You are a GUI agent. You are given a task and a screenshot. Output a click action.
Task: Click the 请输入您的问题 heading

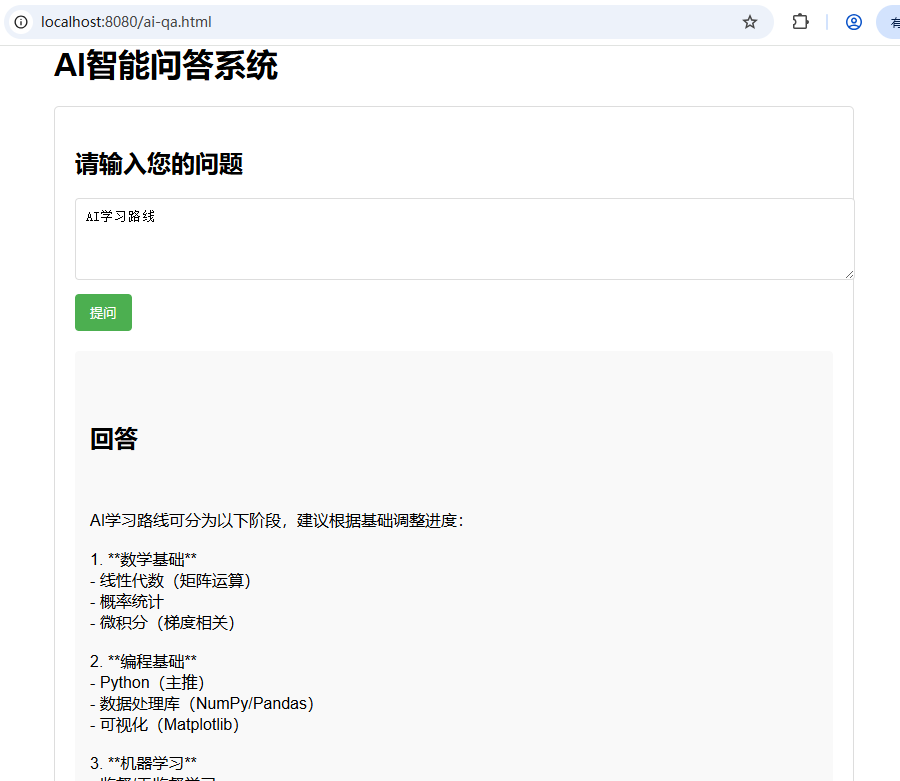point(159,164)
